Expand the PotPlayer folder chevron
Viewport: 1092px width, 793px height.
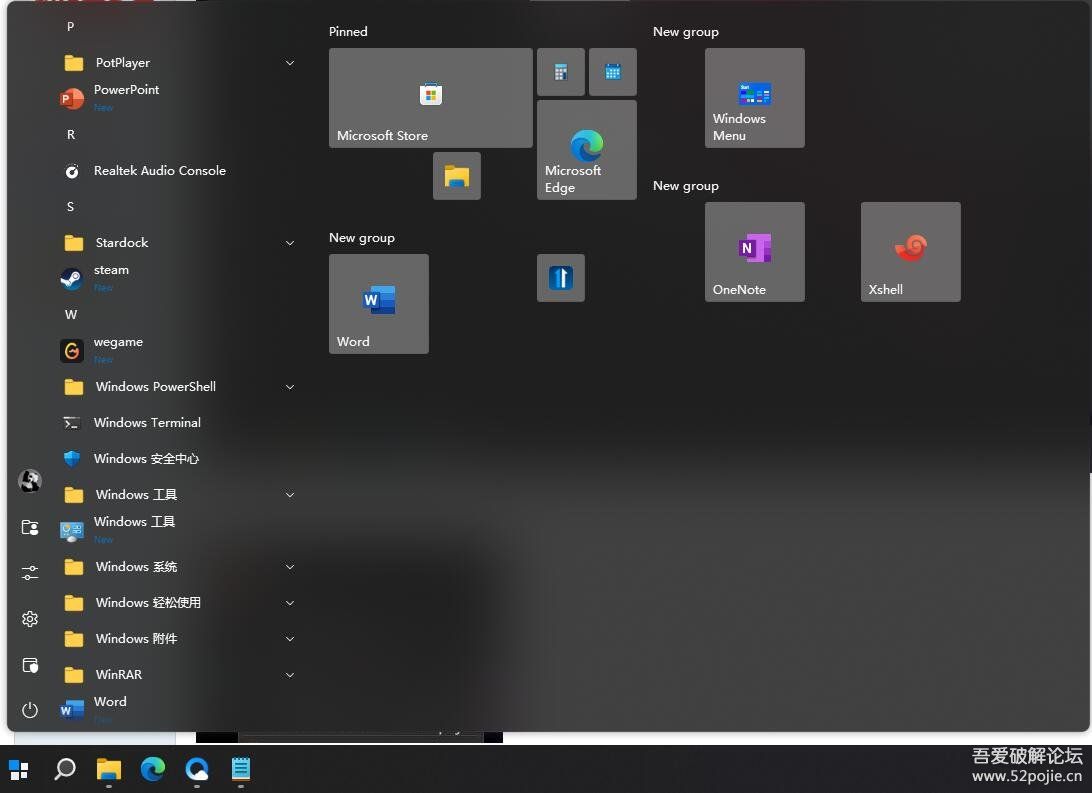tap(290, 63)
